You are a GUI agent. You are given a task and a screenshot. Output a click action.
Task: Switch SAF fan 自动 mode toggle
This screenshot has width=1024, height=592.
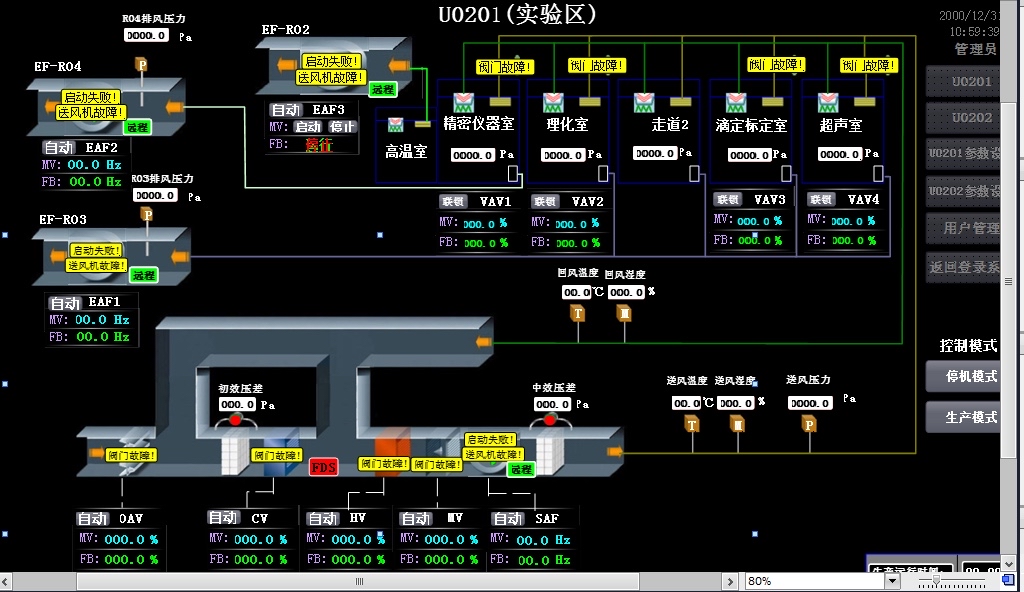pyautogui.click(x=508, y=519)
